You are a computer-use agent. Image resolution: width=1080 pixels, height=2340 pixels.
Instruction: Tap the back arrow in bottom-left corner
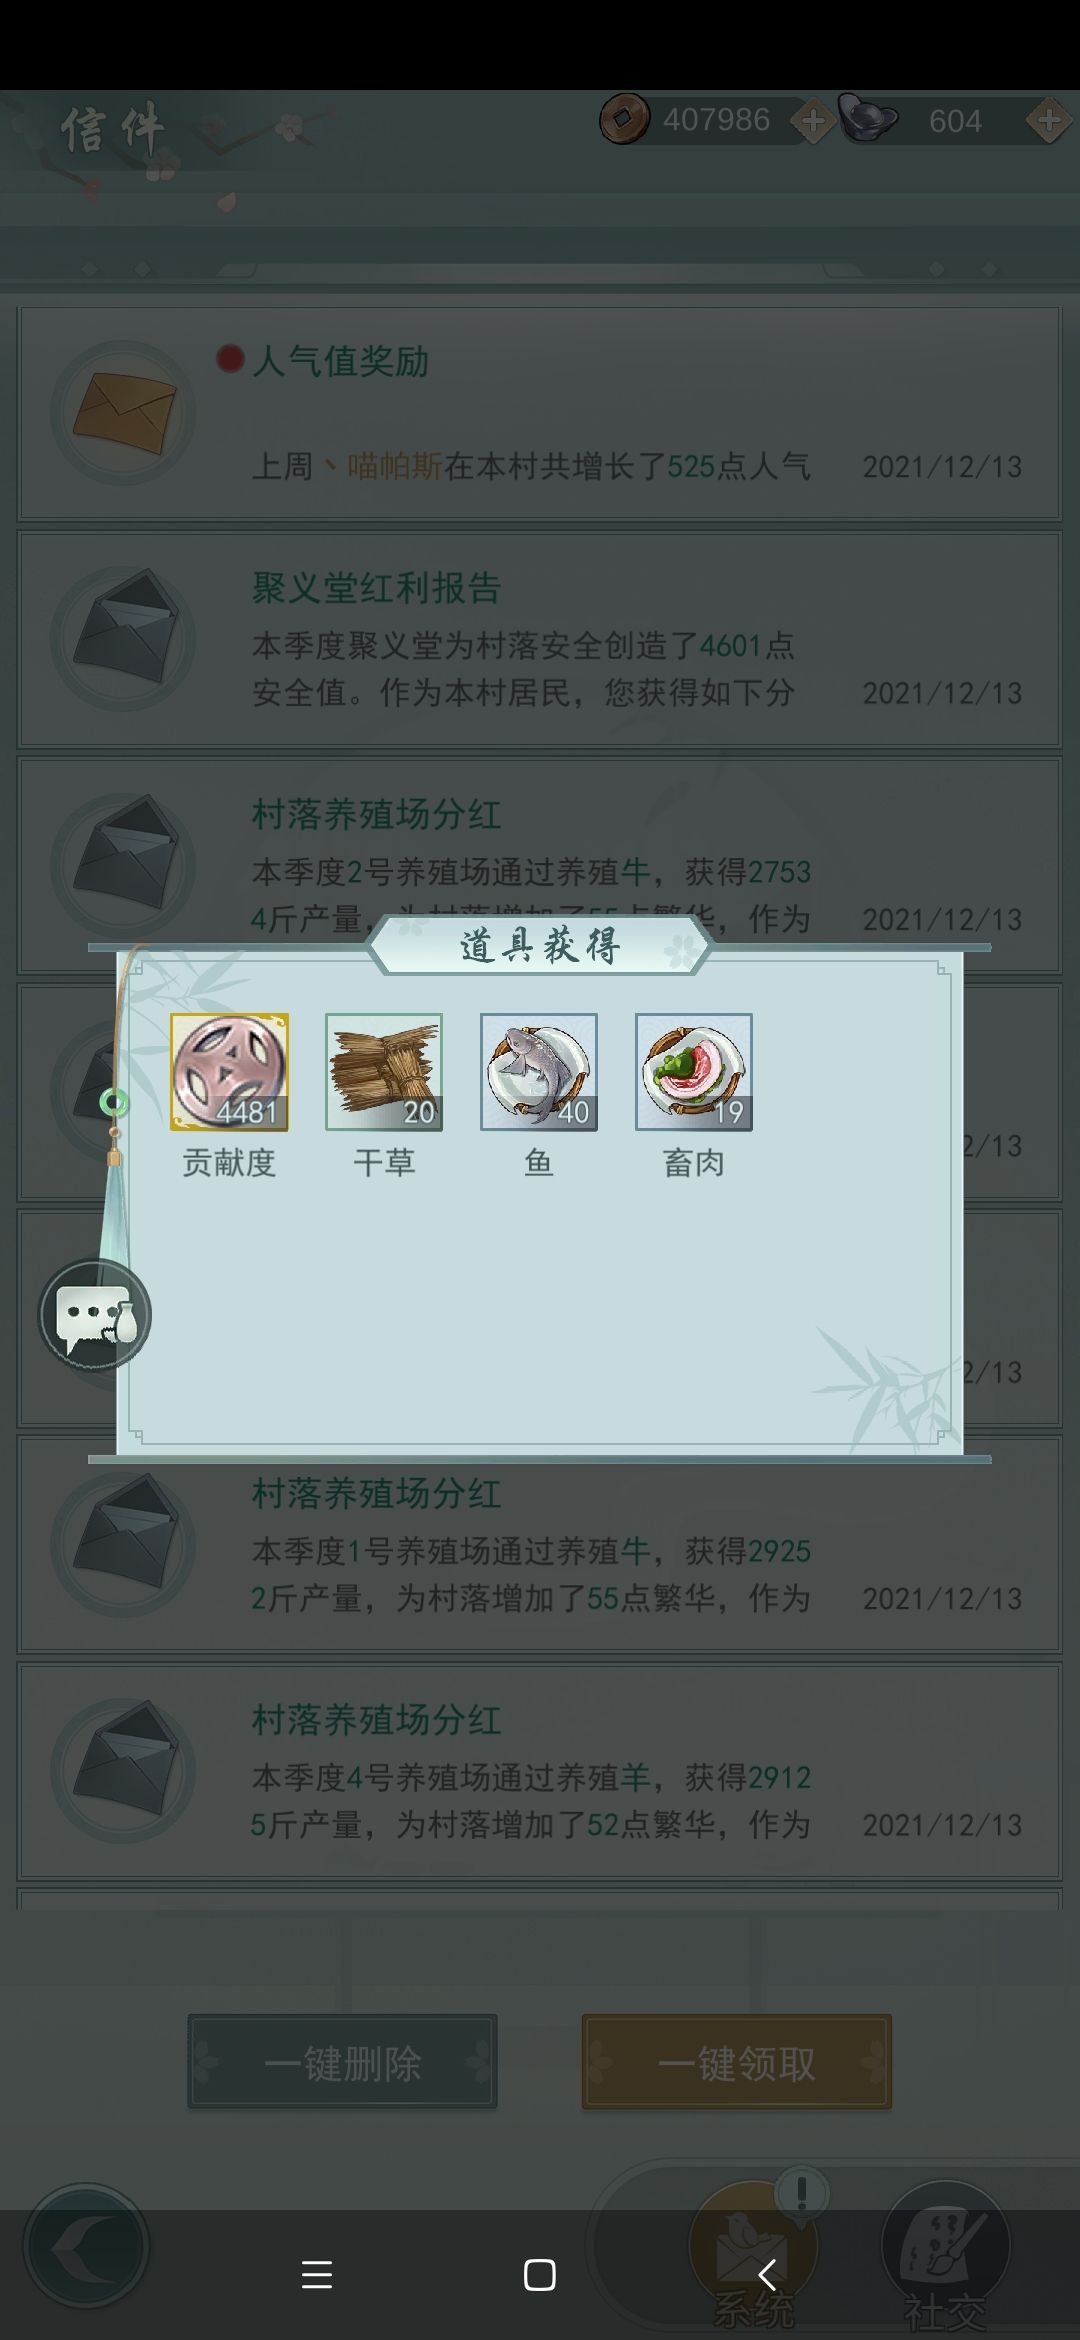pos(86,2245)
